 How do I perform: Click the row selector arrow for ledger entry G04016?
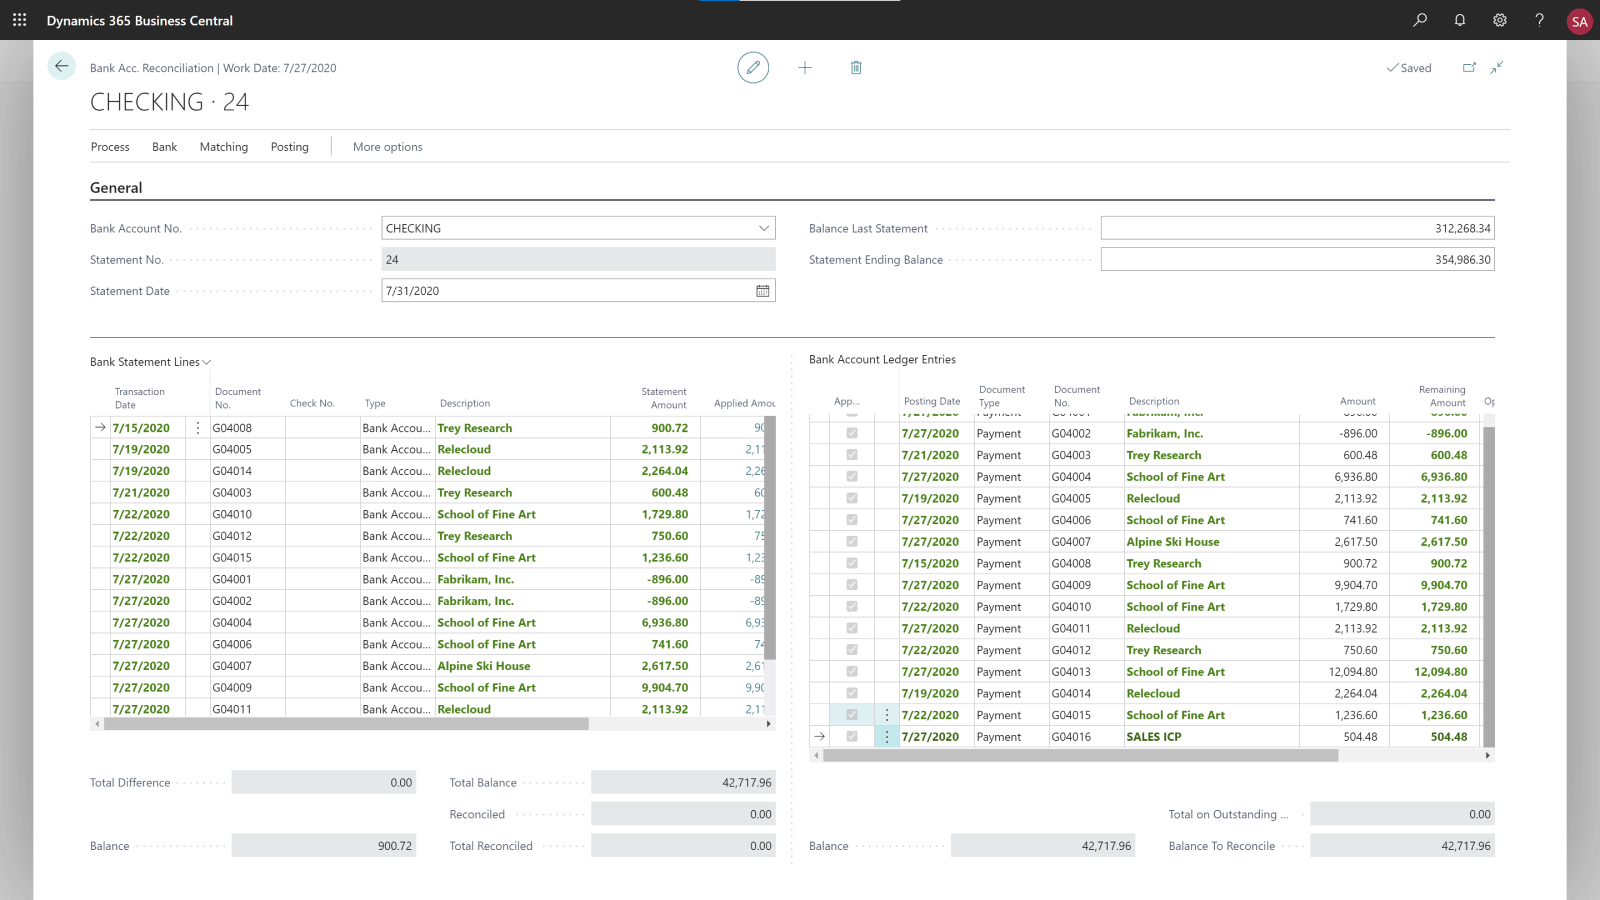click(x=820, y=737)
